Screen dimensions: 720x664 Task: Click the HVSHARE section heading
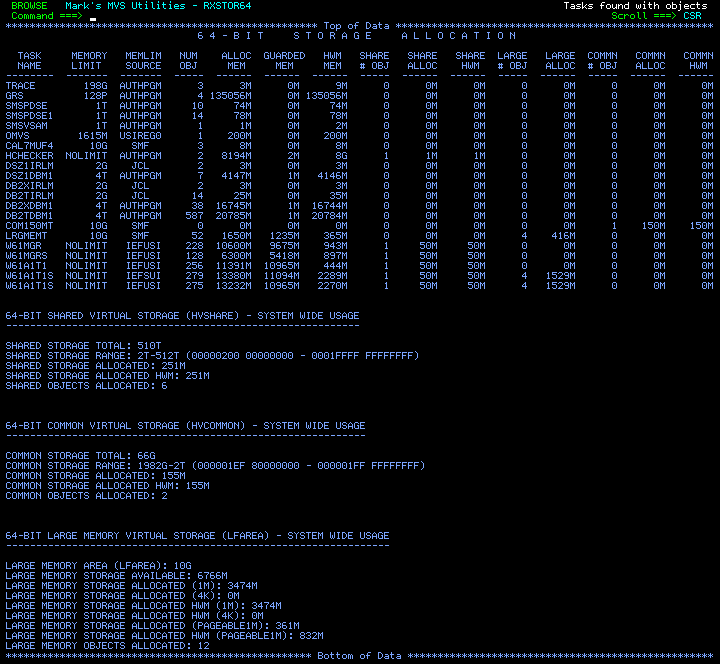[182, 316]
